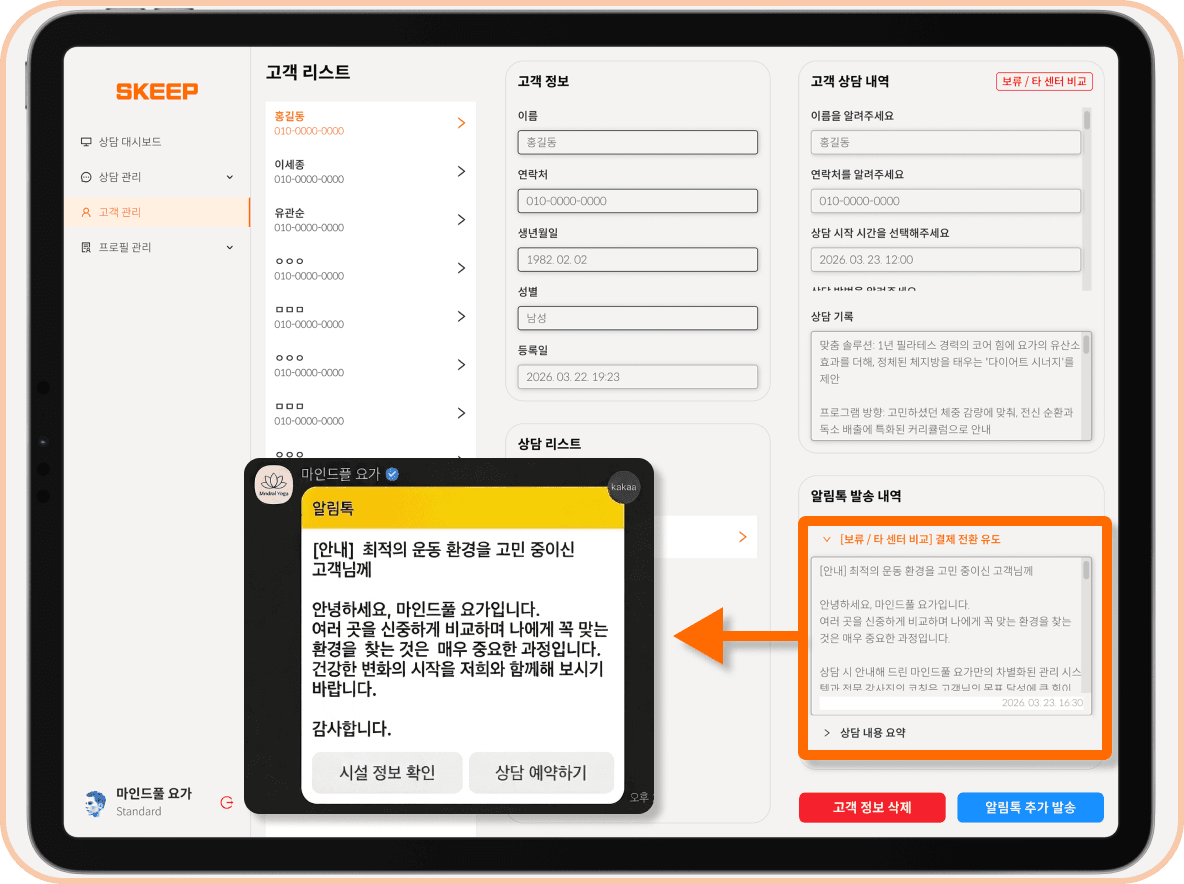Click the 프로필 관리 document icon
Screen dimensions: 1184x884
tap(86, 247)
